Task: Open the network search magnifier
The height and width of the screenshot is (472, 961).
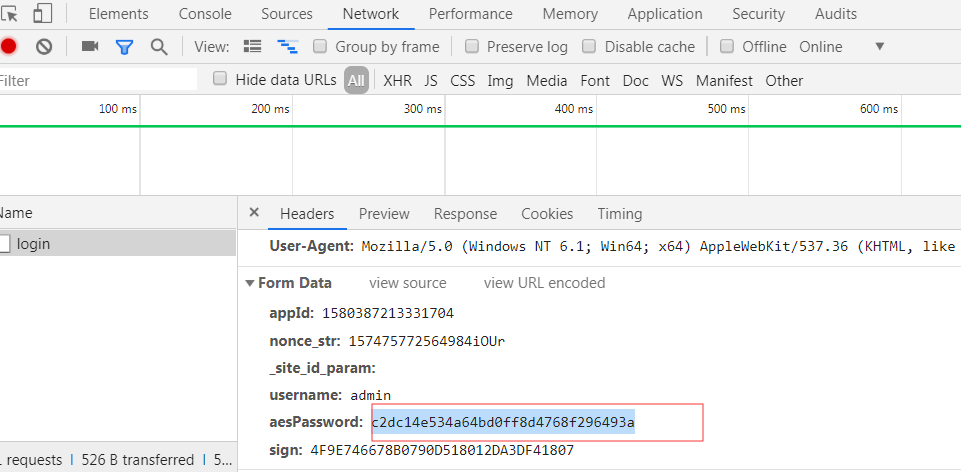Action: pyautogui.click(x=158, y=47)
